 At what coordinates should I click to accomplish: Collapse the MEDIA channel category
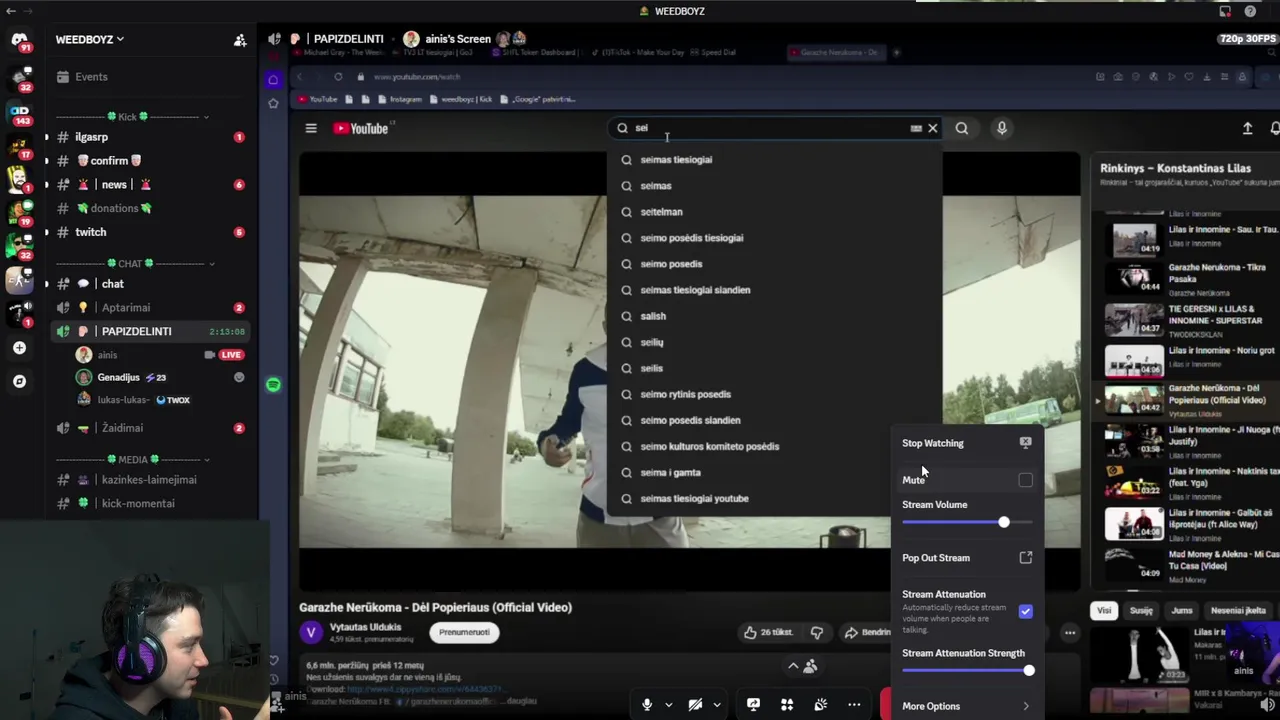[x=132, y=460]
